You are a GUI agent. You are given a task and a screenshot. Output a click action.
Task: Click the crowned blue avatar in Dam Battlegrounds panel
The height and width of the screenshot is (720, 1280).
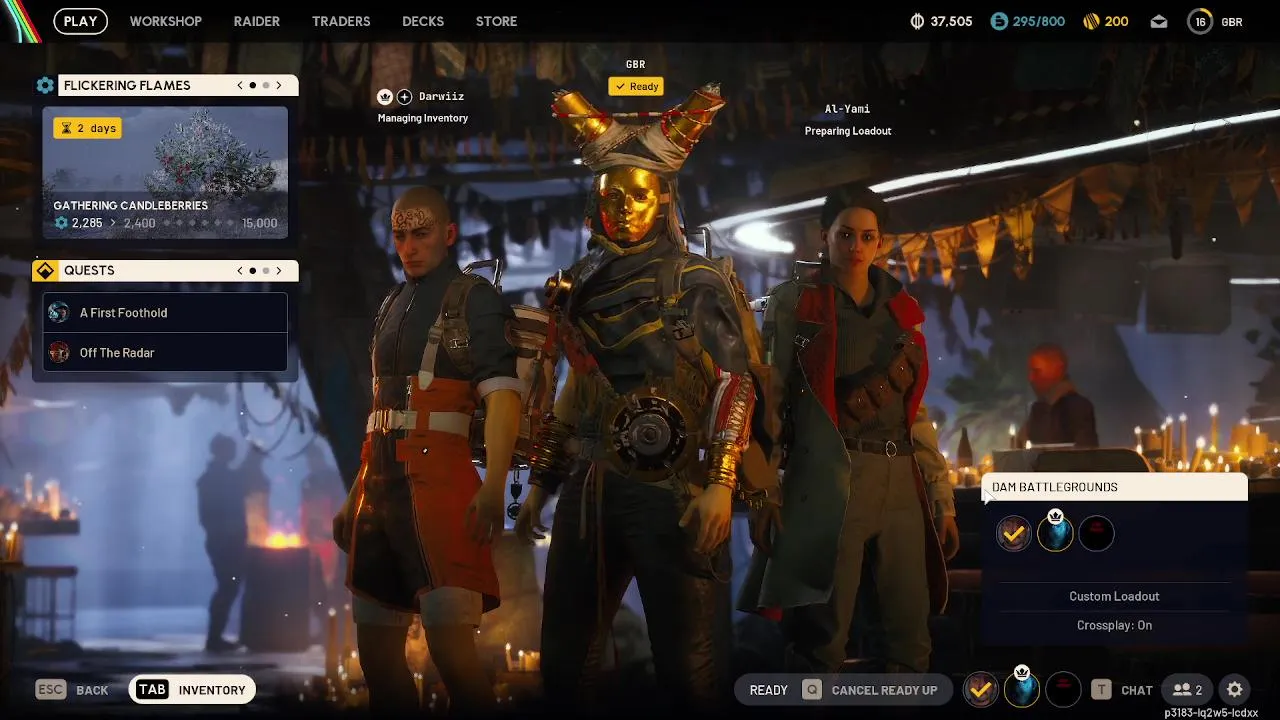[x=1055, y=534]
